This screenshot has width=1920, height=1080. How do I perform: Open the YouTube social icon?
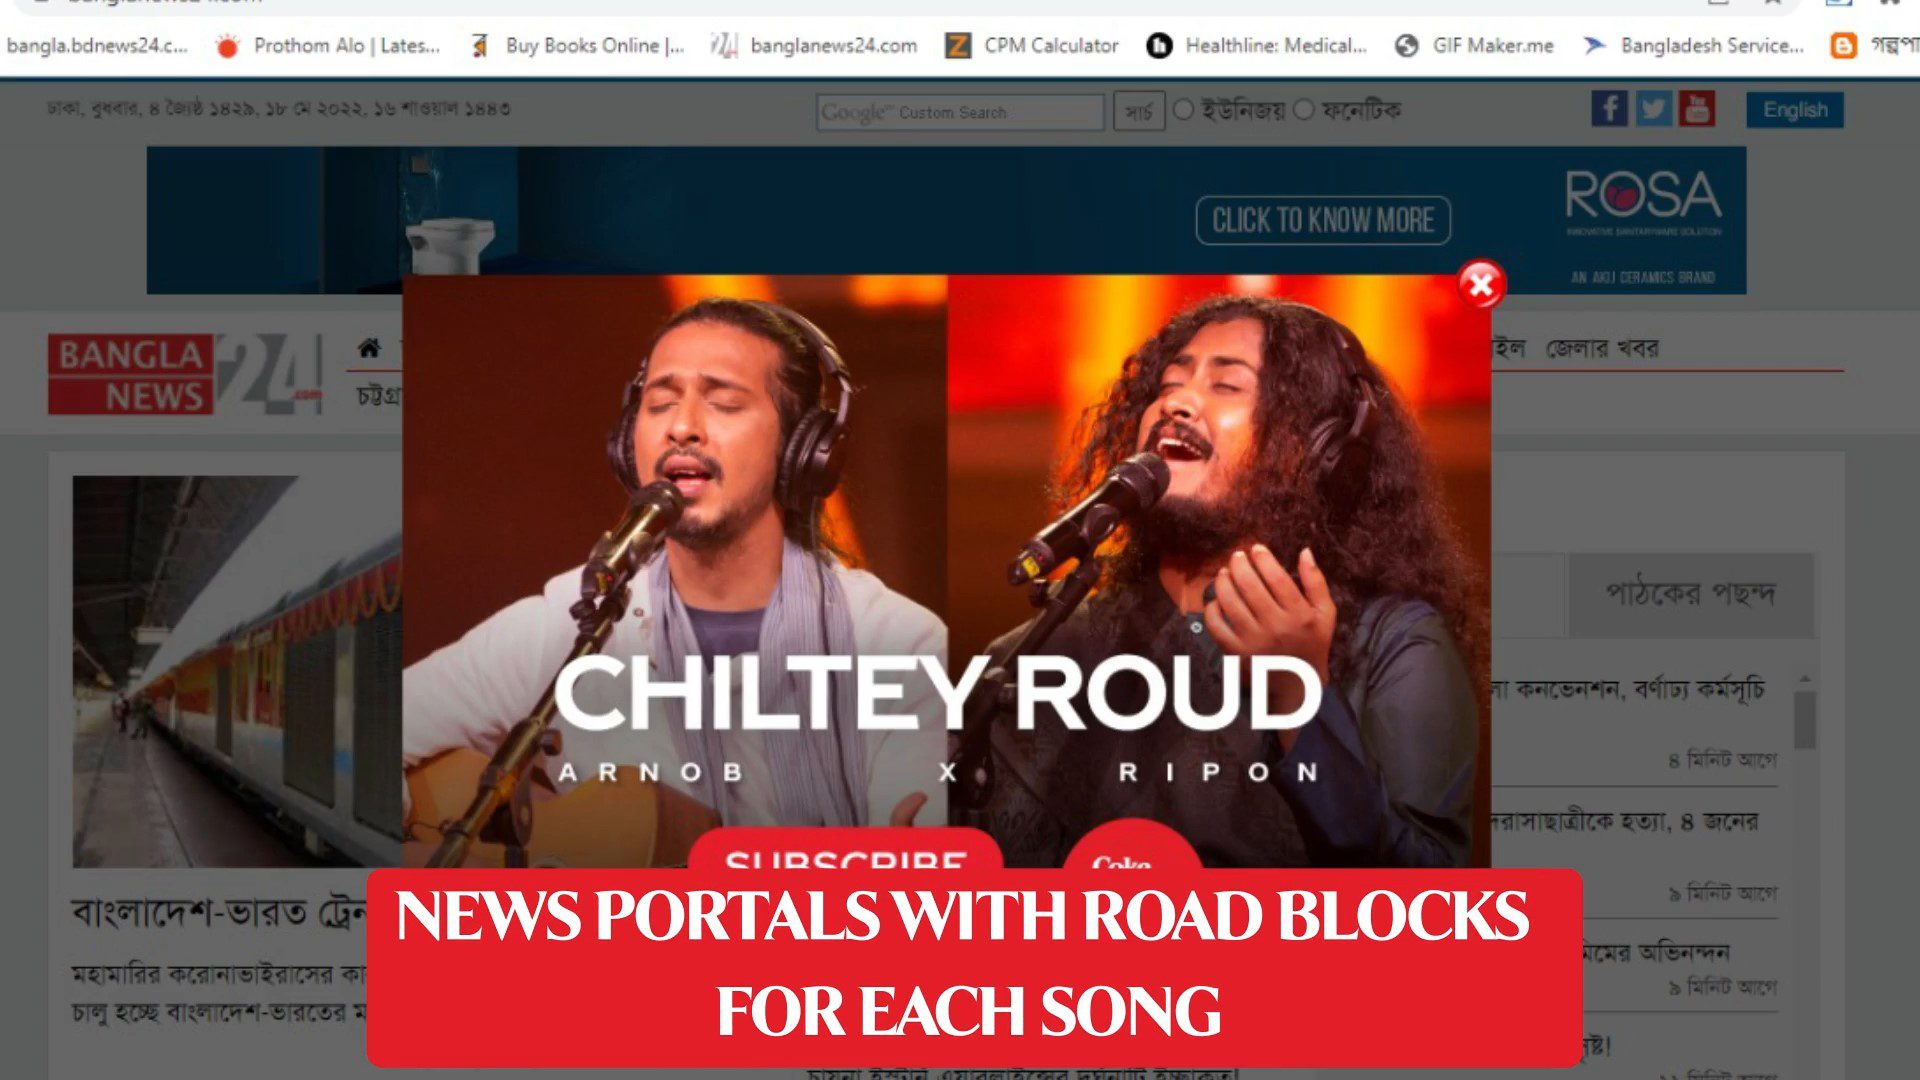click(1697, 109)
